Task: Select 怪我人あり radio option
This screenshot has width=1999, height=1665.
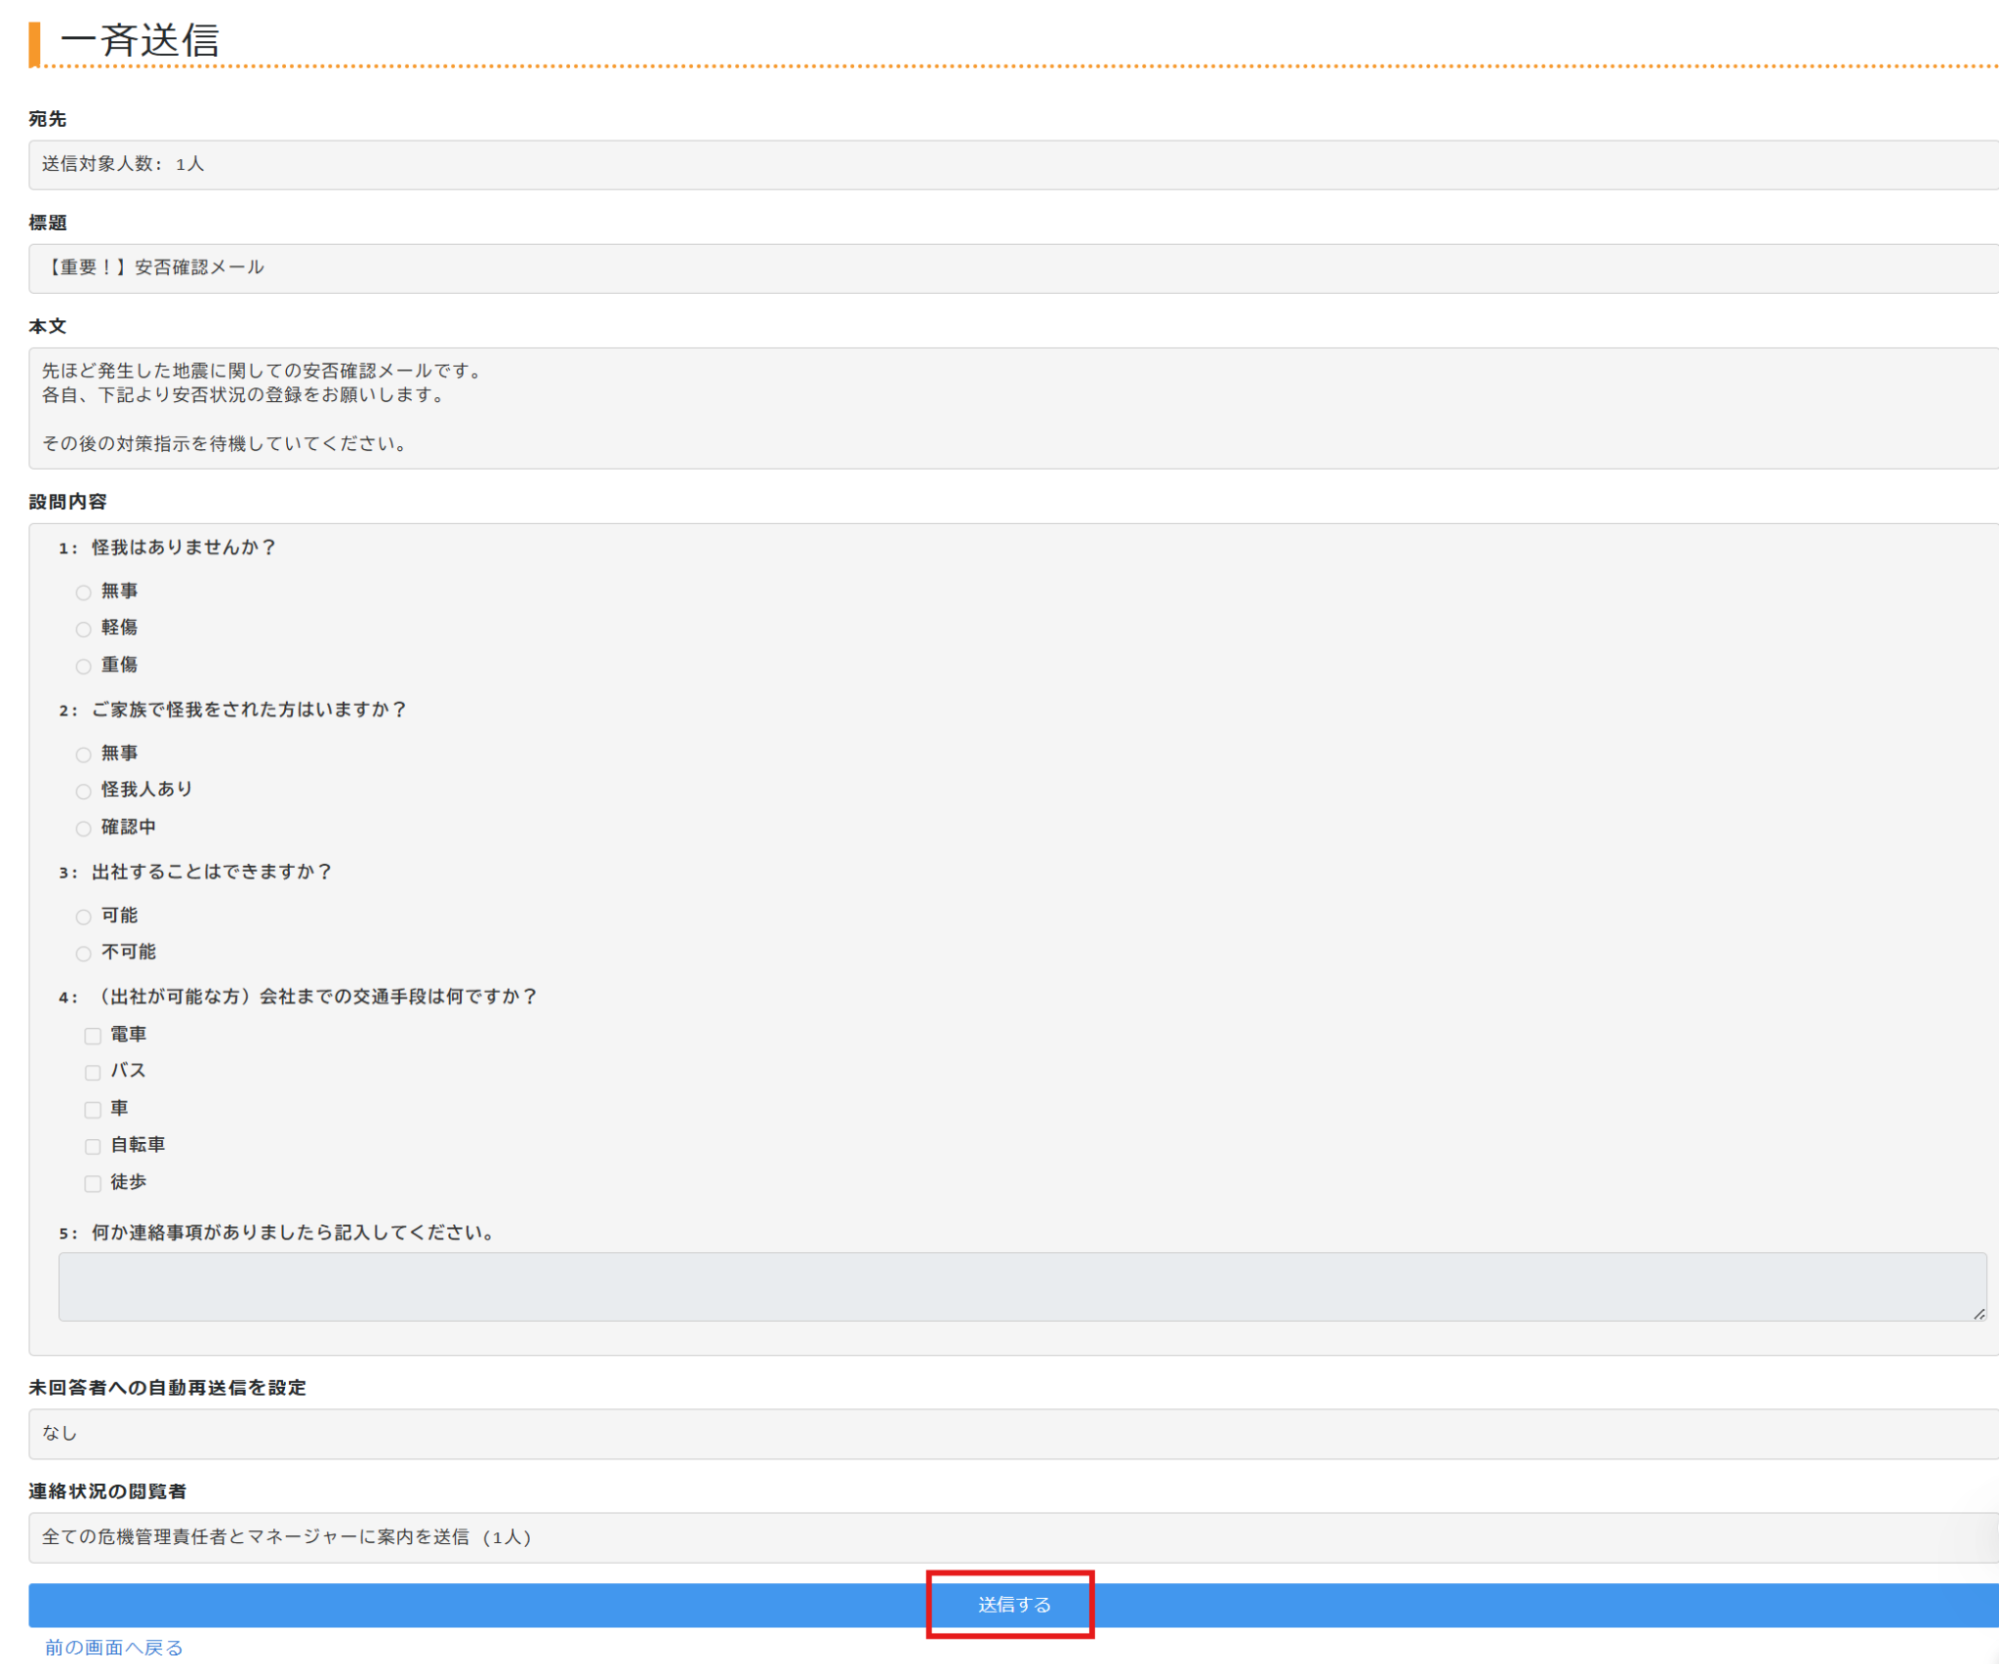Action: 84,791
